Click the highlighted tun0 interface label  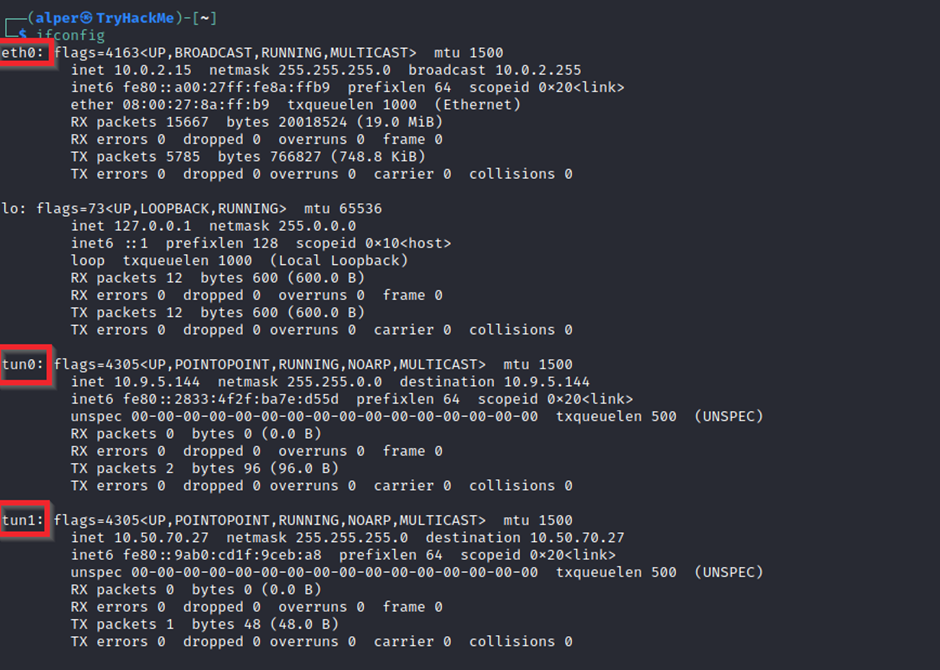24,365
